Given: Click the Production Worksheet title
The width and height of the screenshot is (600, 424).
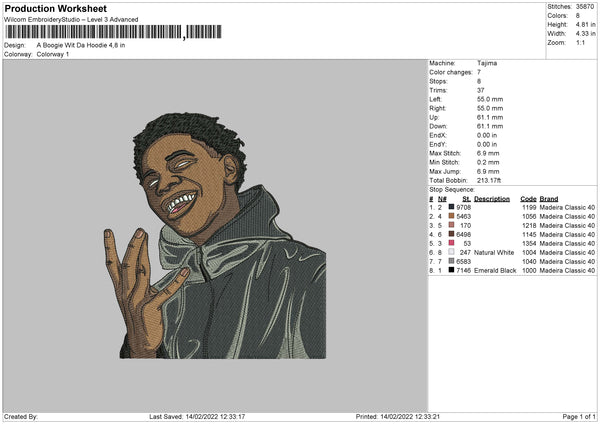Looking at the screenshot, I should 55,8.
